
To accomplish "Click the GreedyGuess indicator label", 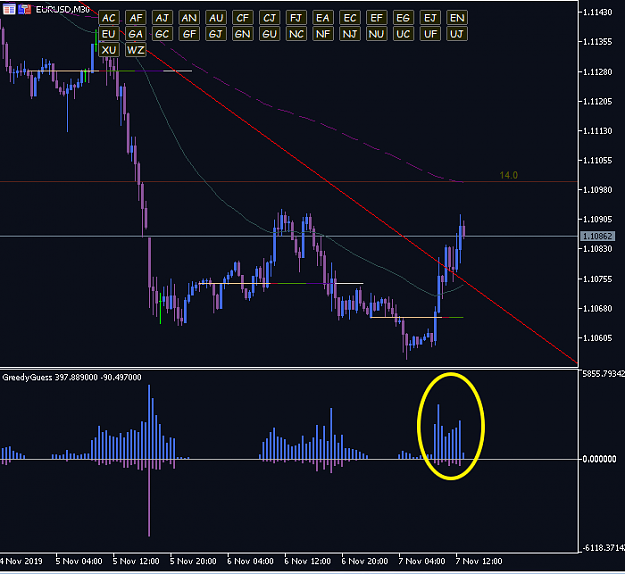I will click(72, 377).
